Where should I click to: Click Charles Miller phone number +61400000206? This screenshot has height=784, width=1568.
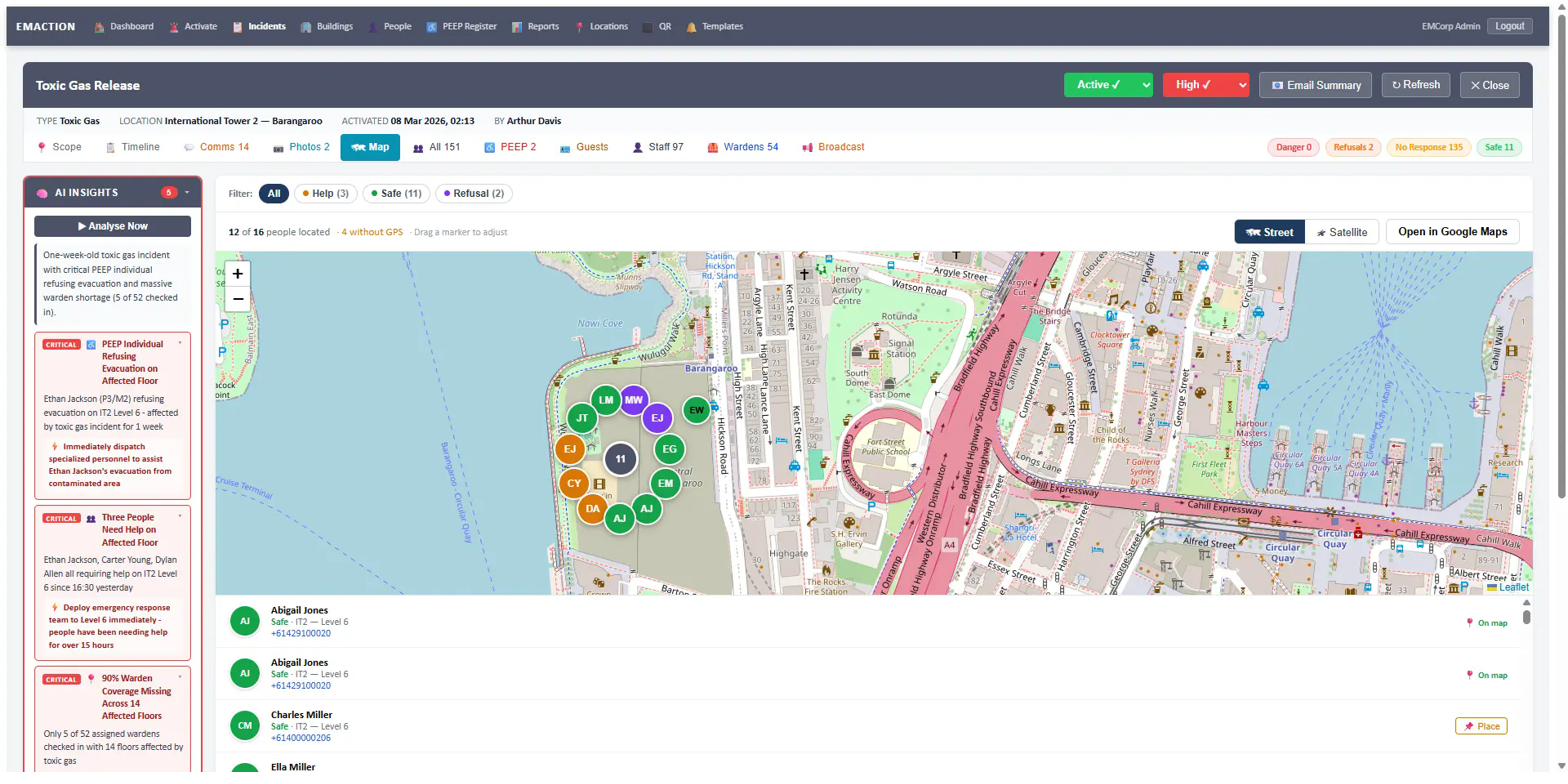click(300, 738)
